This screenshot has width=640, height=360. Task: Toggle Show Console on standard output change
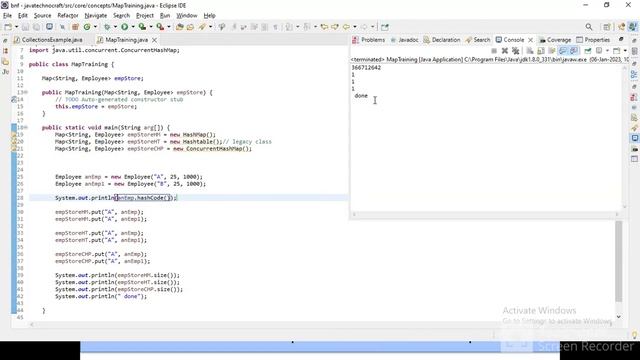click(563, 51)
